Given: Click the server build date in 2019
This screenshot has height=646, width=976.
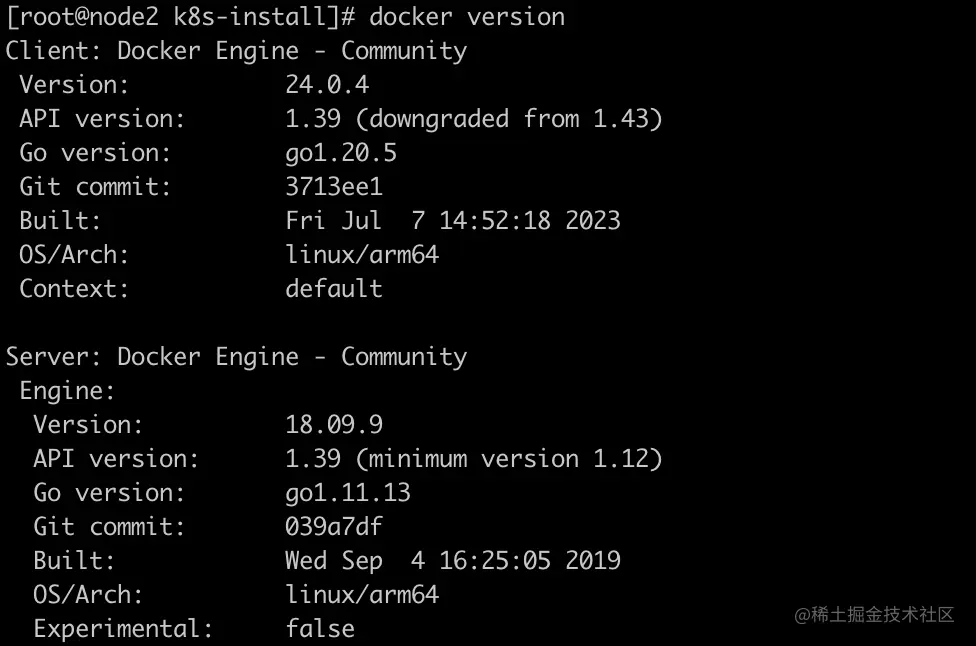Looking at the screenshot, I should tap(452, 561).
